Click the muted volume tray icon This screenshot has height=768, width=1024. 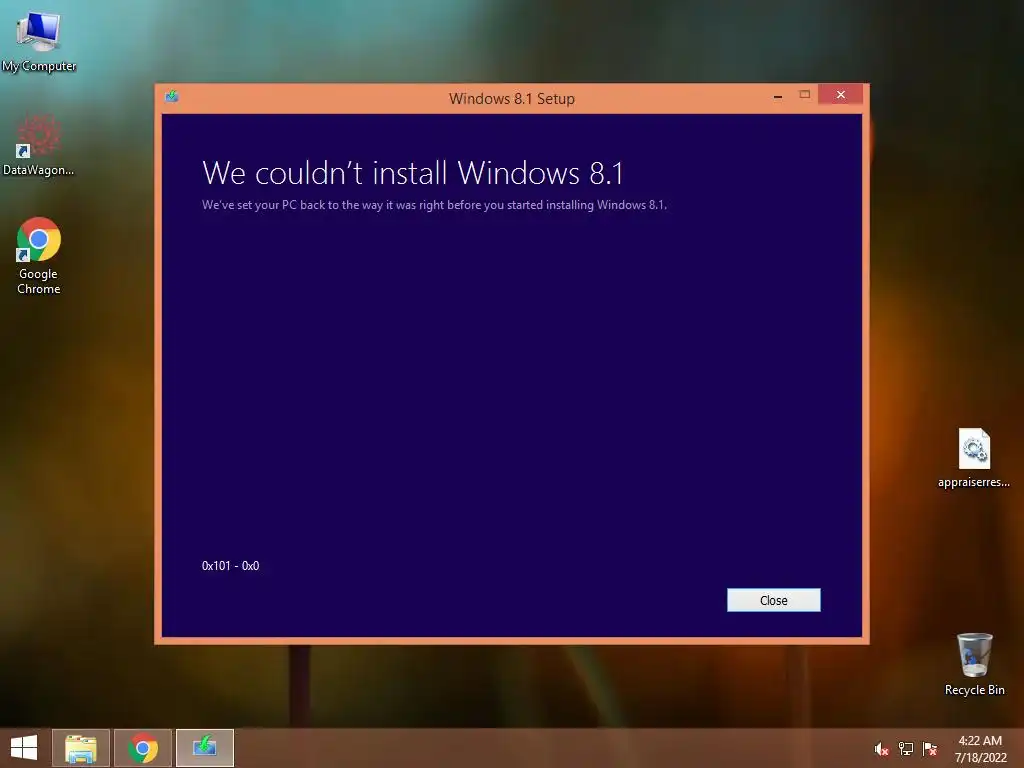(881, 749)
